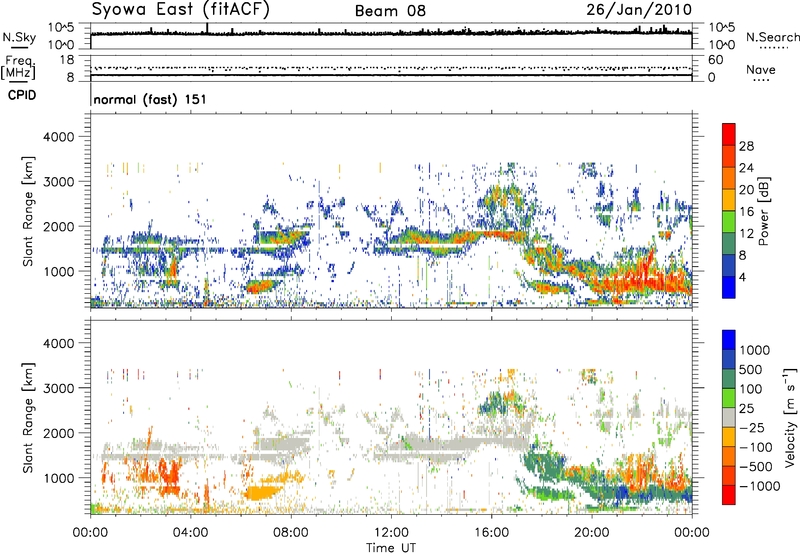800x554 pixels.
Task: Click the "-100" label on Velocity colorbar
Action: tap(755, 447)
